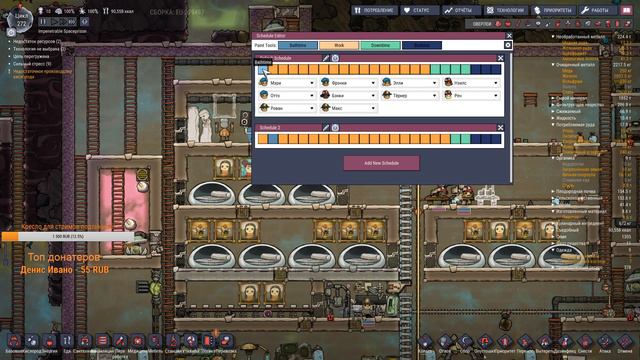This screenshot has width=640, height=360.
Task: Open Мебель furniture build category
Action: [x=155, y=341]
